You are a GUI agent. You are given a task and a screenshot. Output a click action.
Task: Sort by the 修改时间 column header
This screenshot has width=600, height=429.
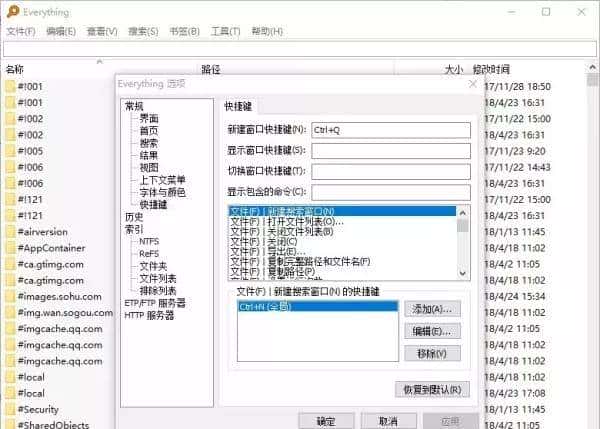(491, 70)
